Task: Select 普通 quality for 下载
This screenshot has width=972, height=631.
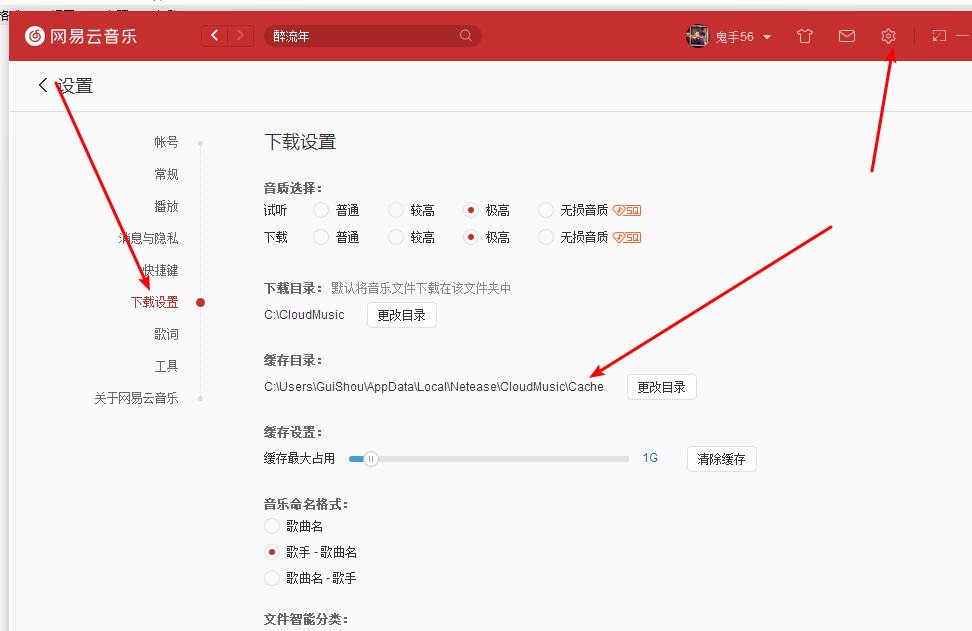Action: pos(321,237)
